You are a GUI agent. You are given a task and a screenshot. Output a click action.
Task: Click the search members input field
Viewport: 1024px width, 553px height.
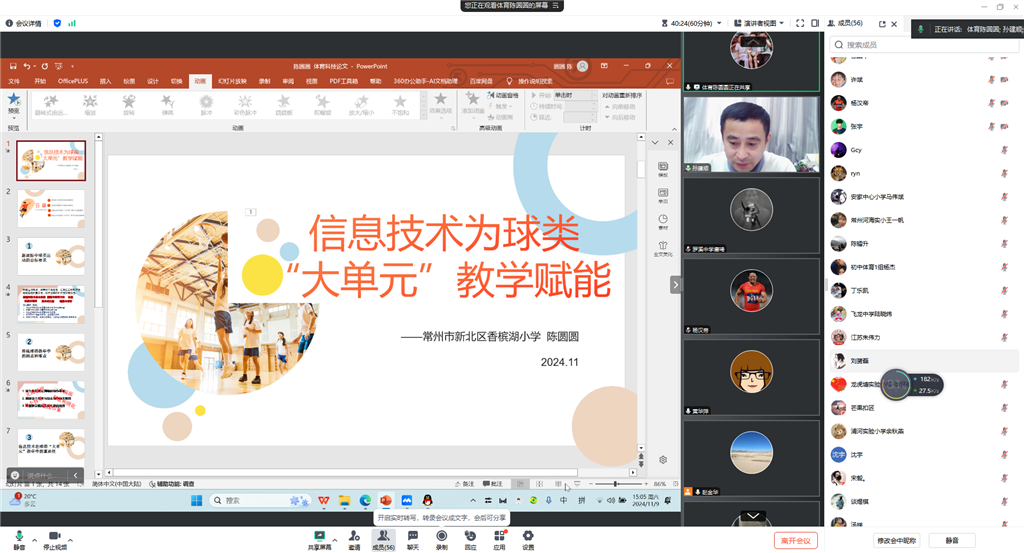(926, 44)
